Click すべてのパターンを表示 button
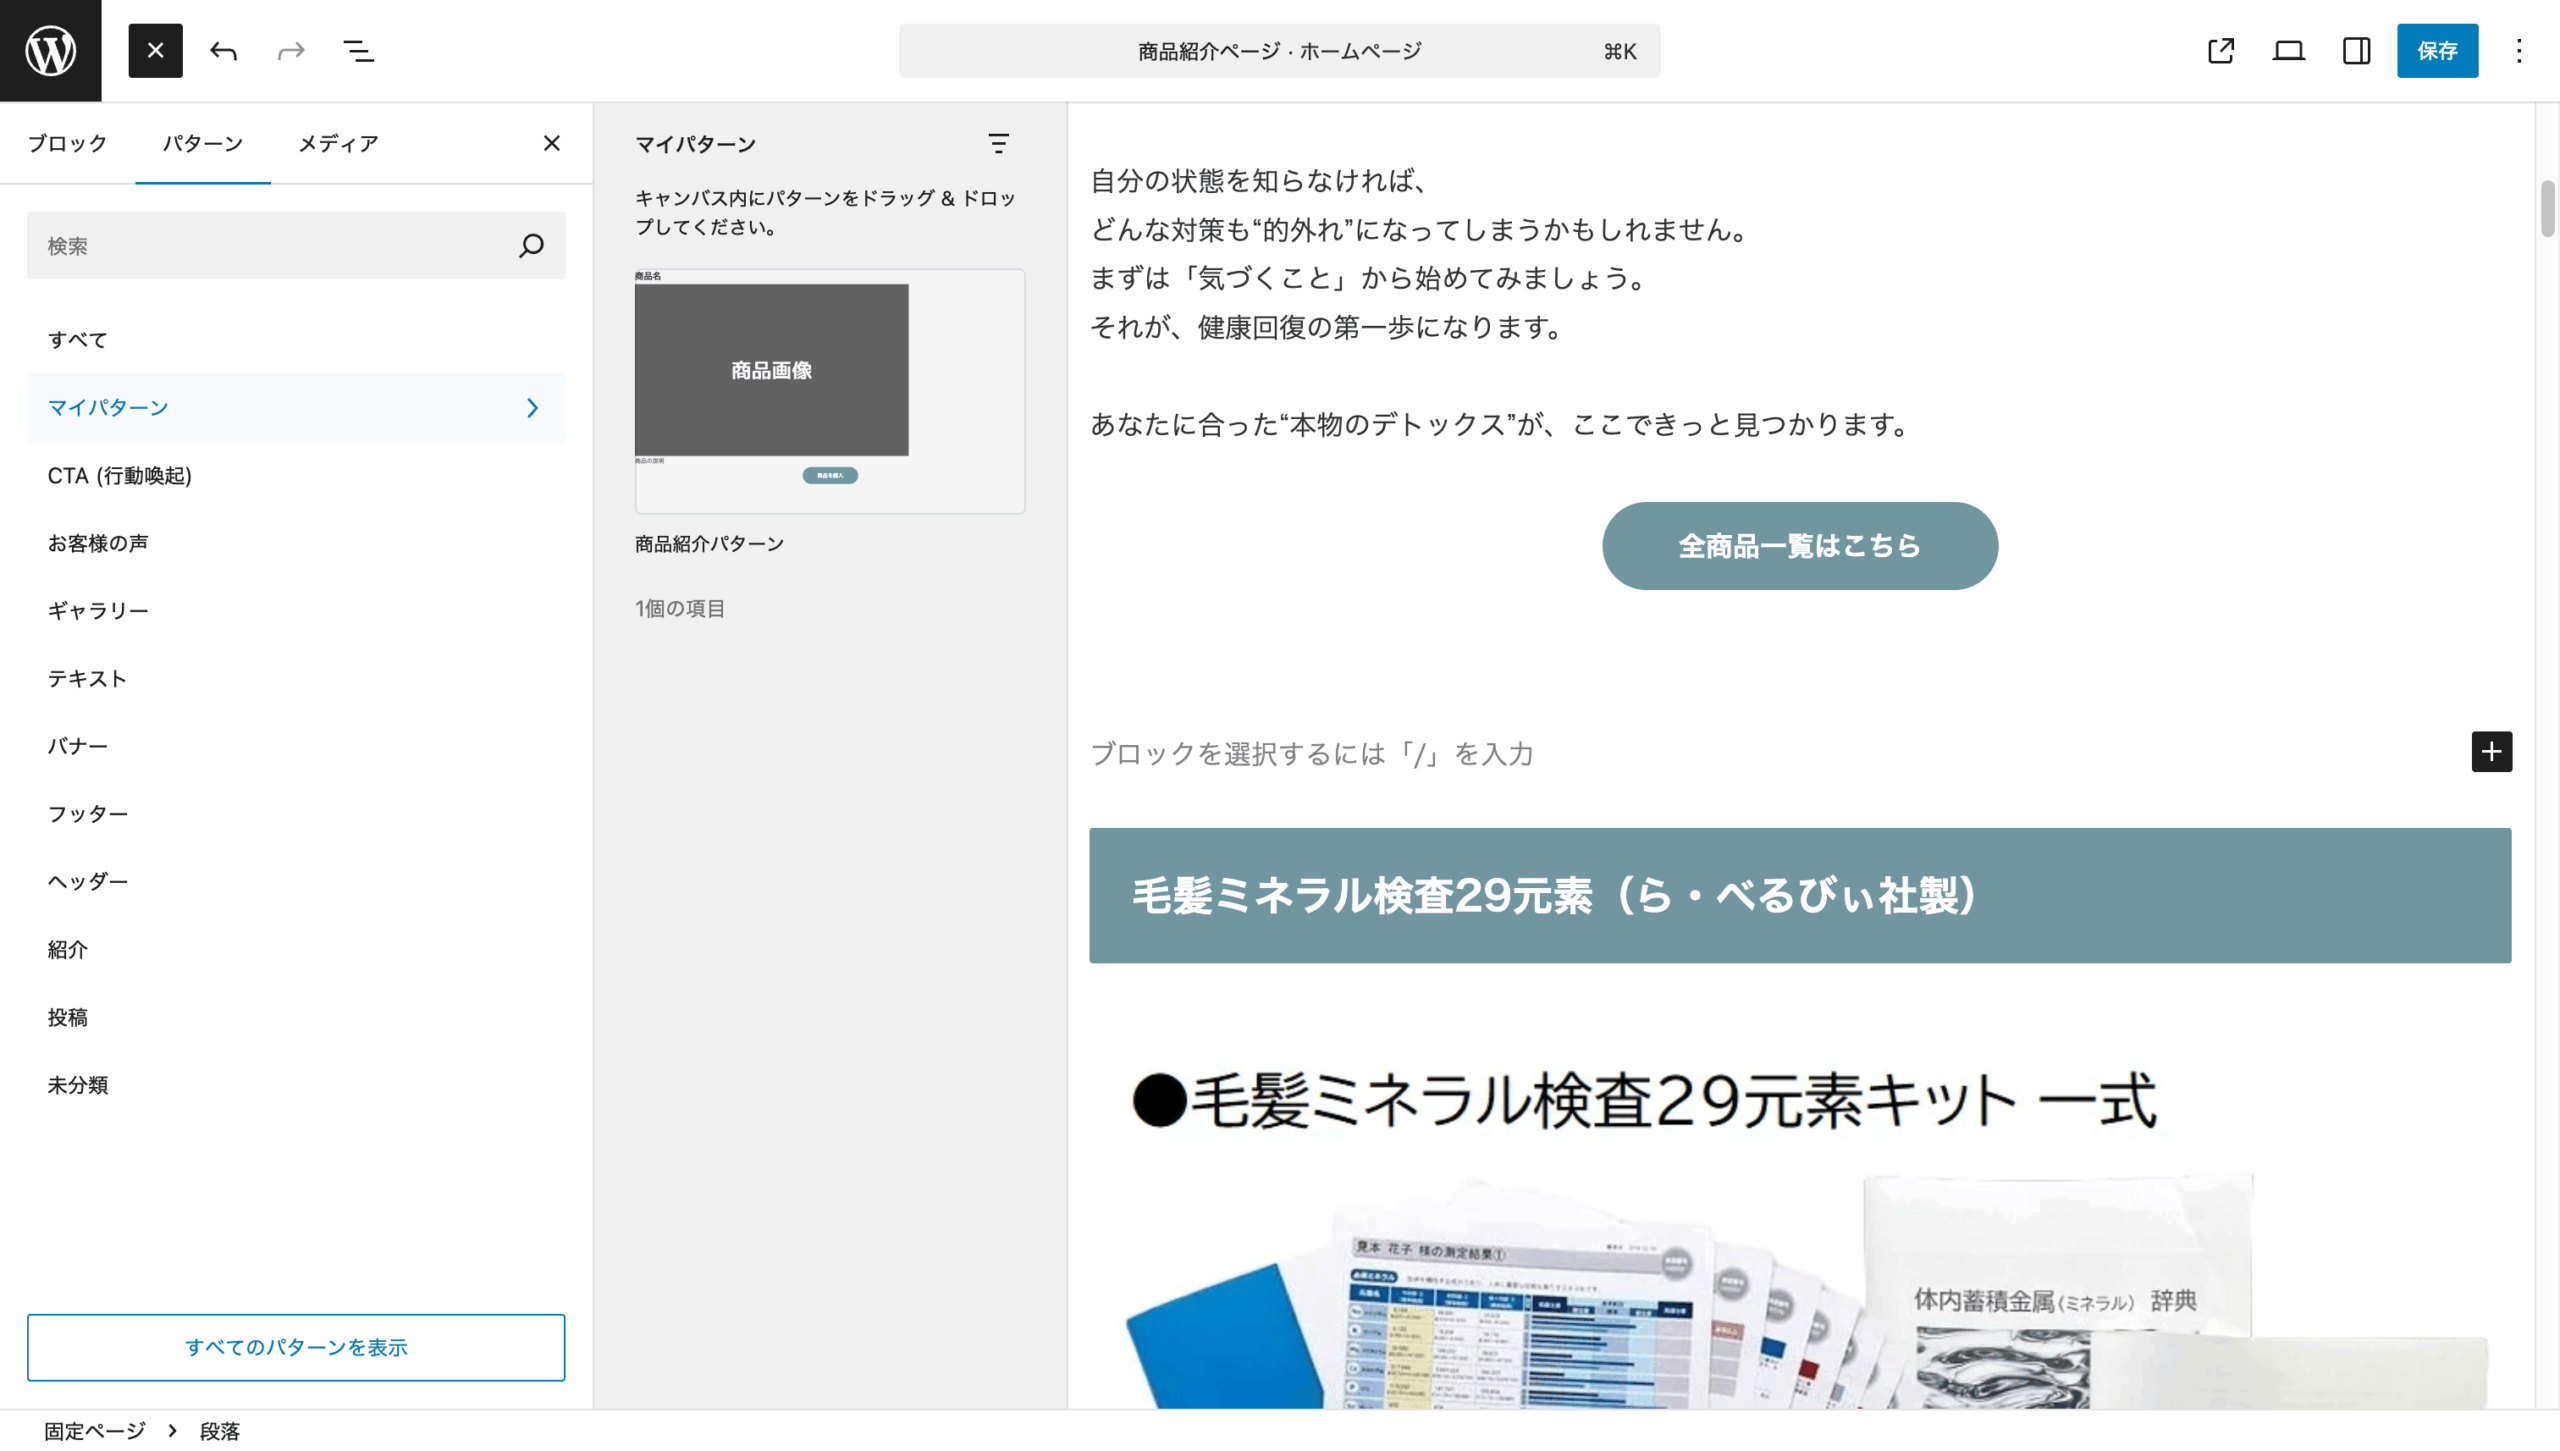Viewport: 2560px width, 1451px height. pos(296,1346)
